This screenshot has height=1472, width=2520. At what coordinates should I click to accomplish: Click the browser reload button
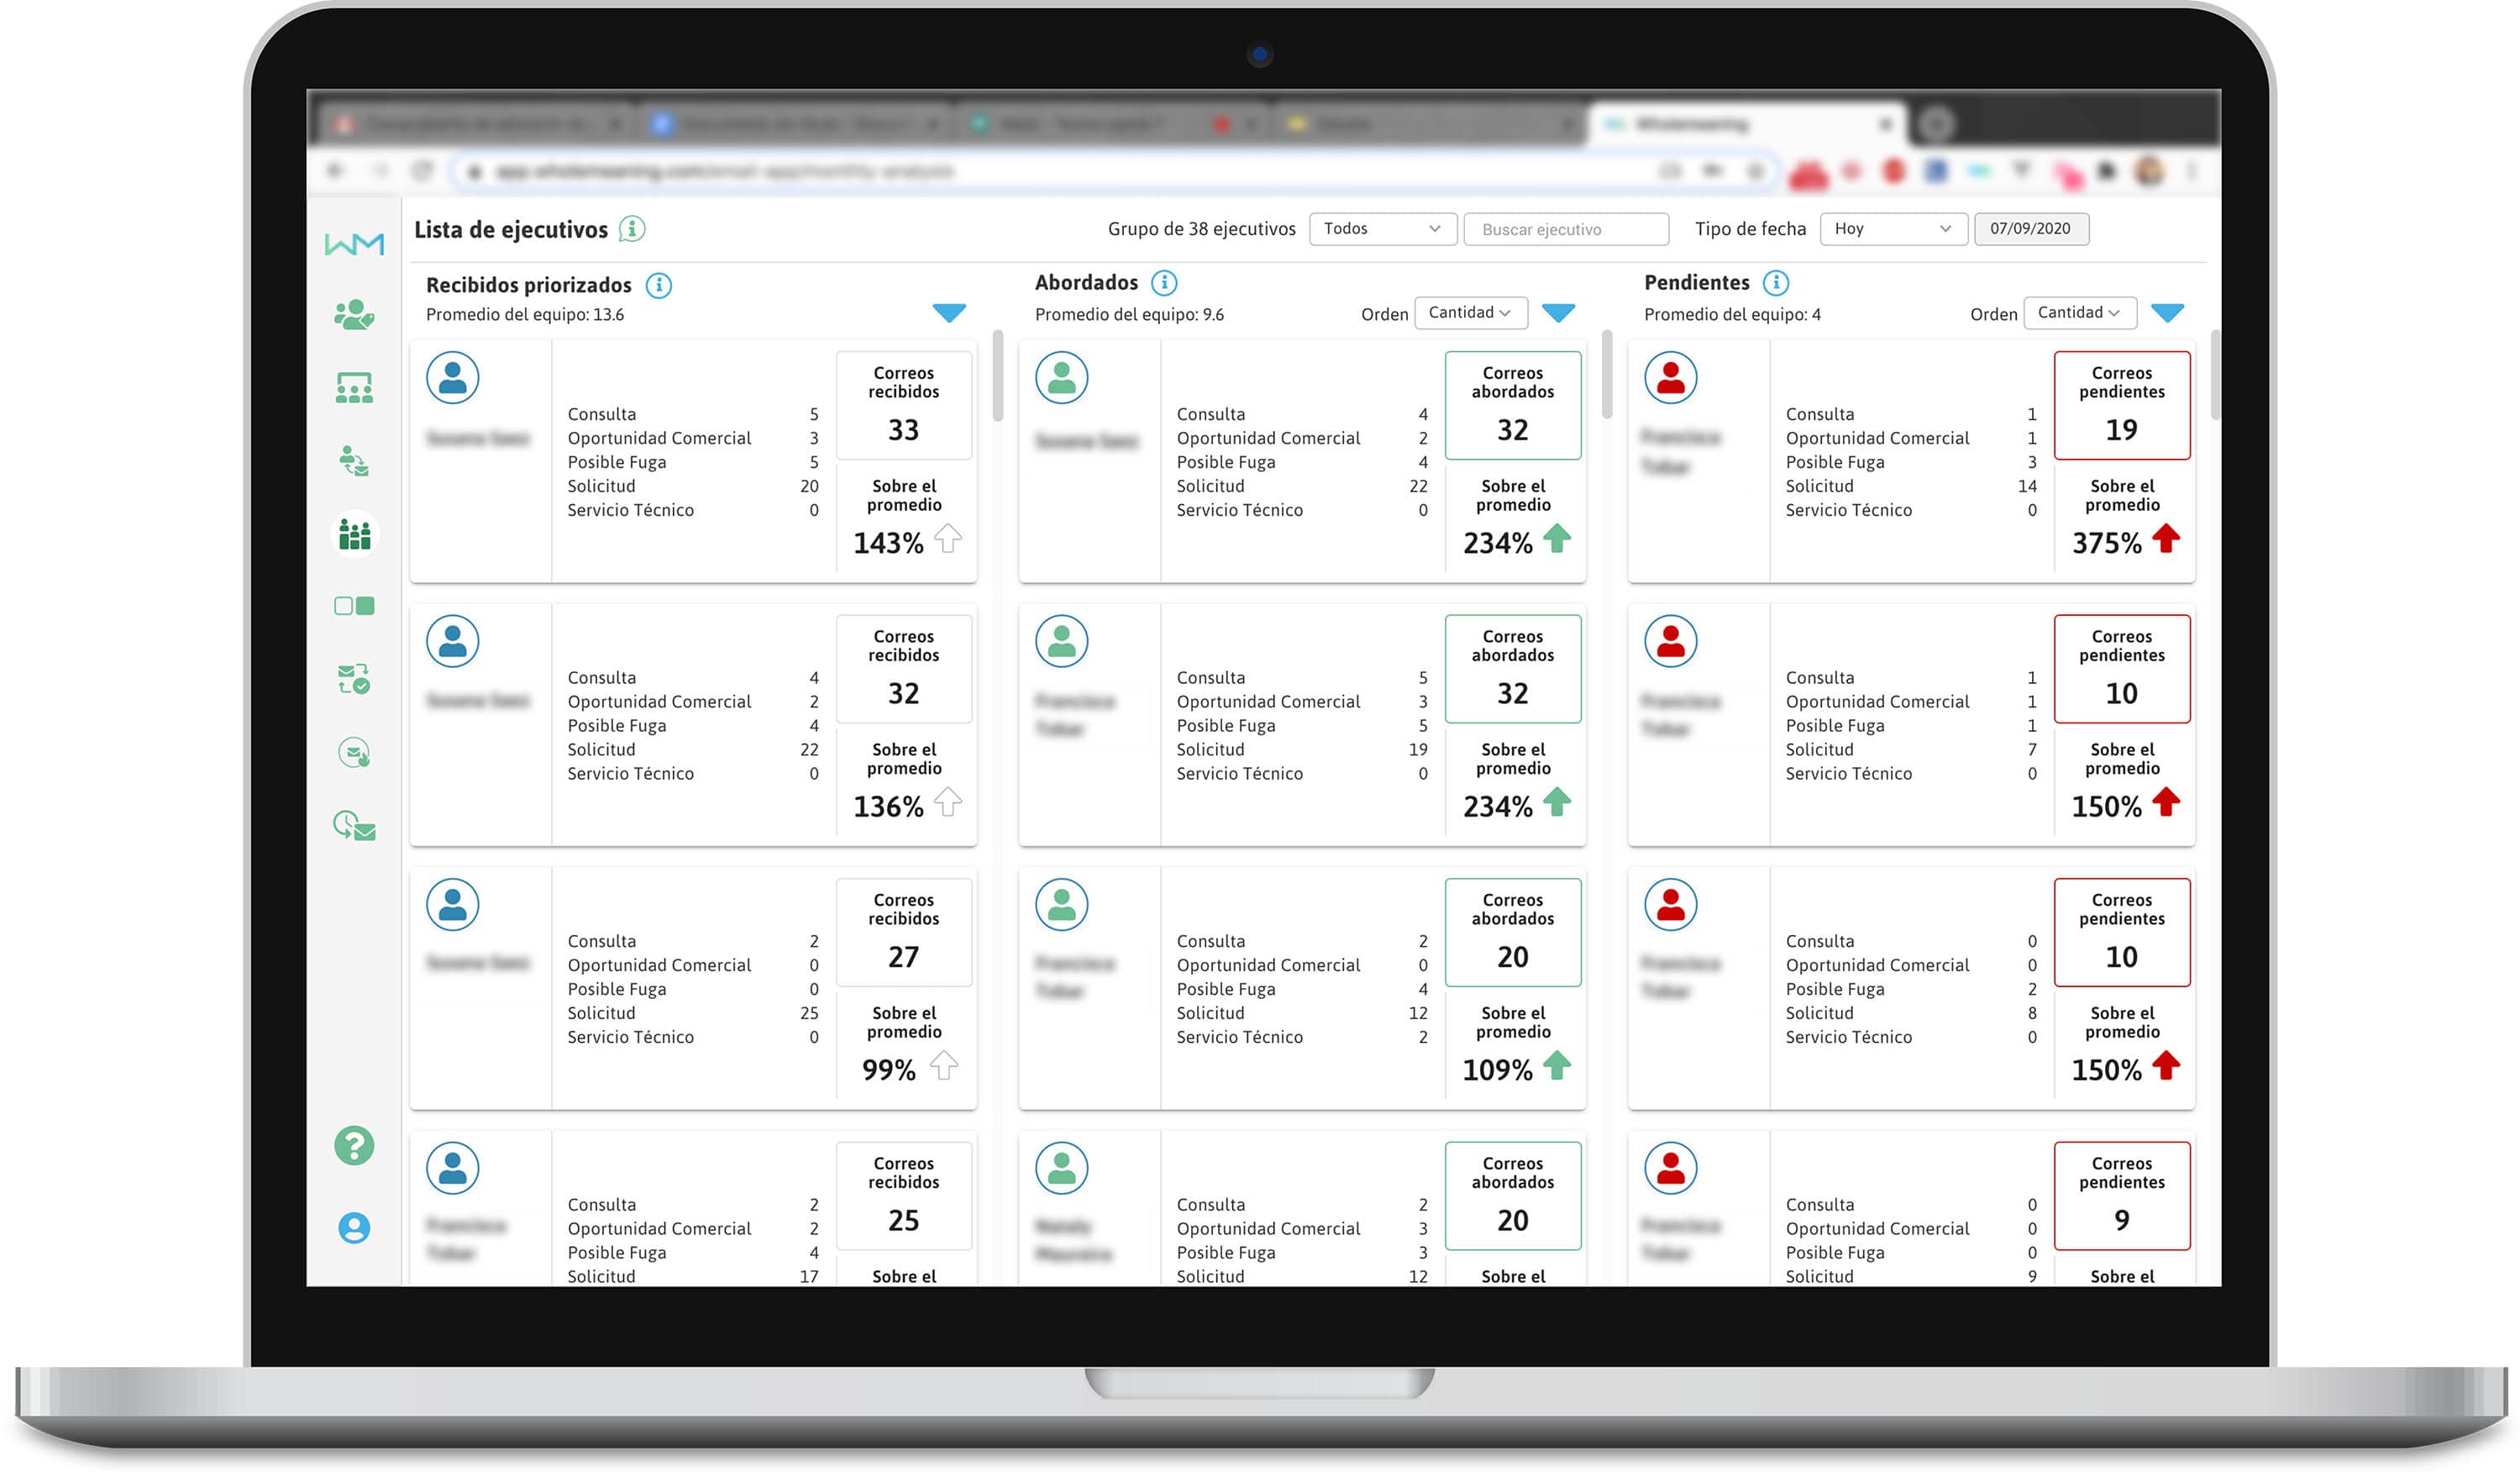tap(422, 171)
